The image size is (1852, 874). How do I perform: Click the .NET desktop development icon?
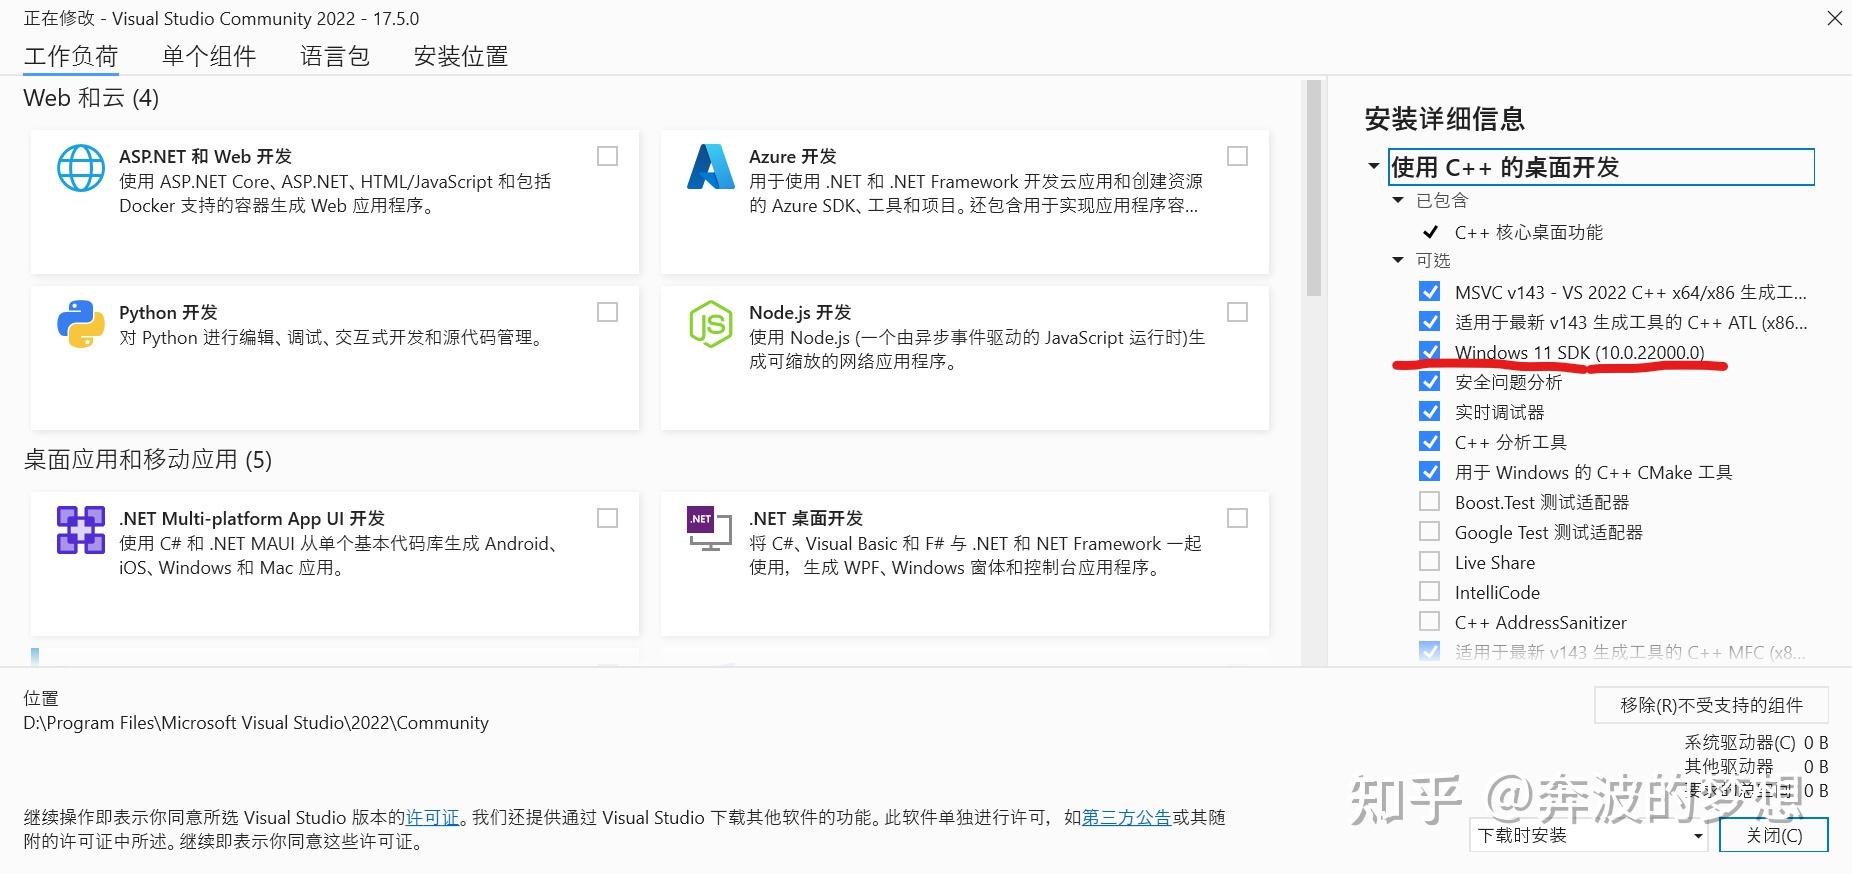click(709, 529)
